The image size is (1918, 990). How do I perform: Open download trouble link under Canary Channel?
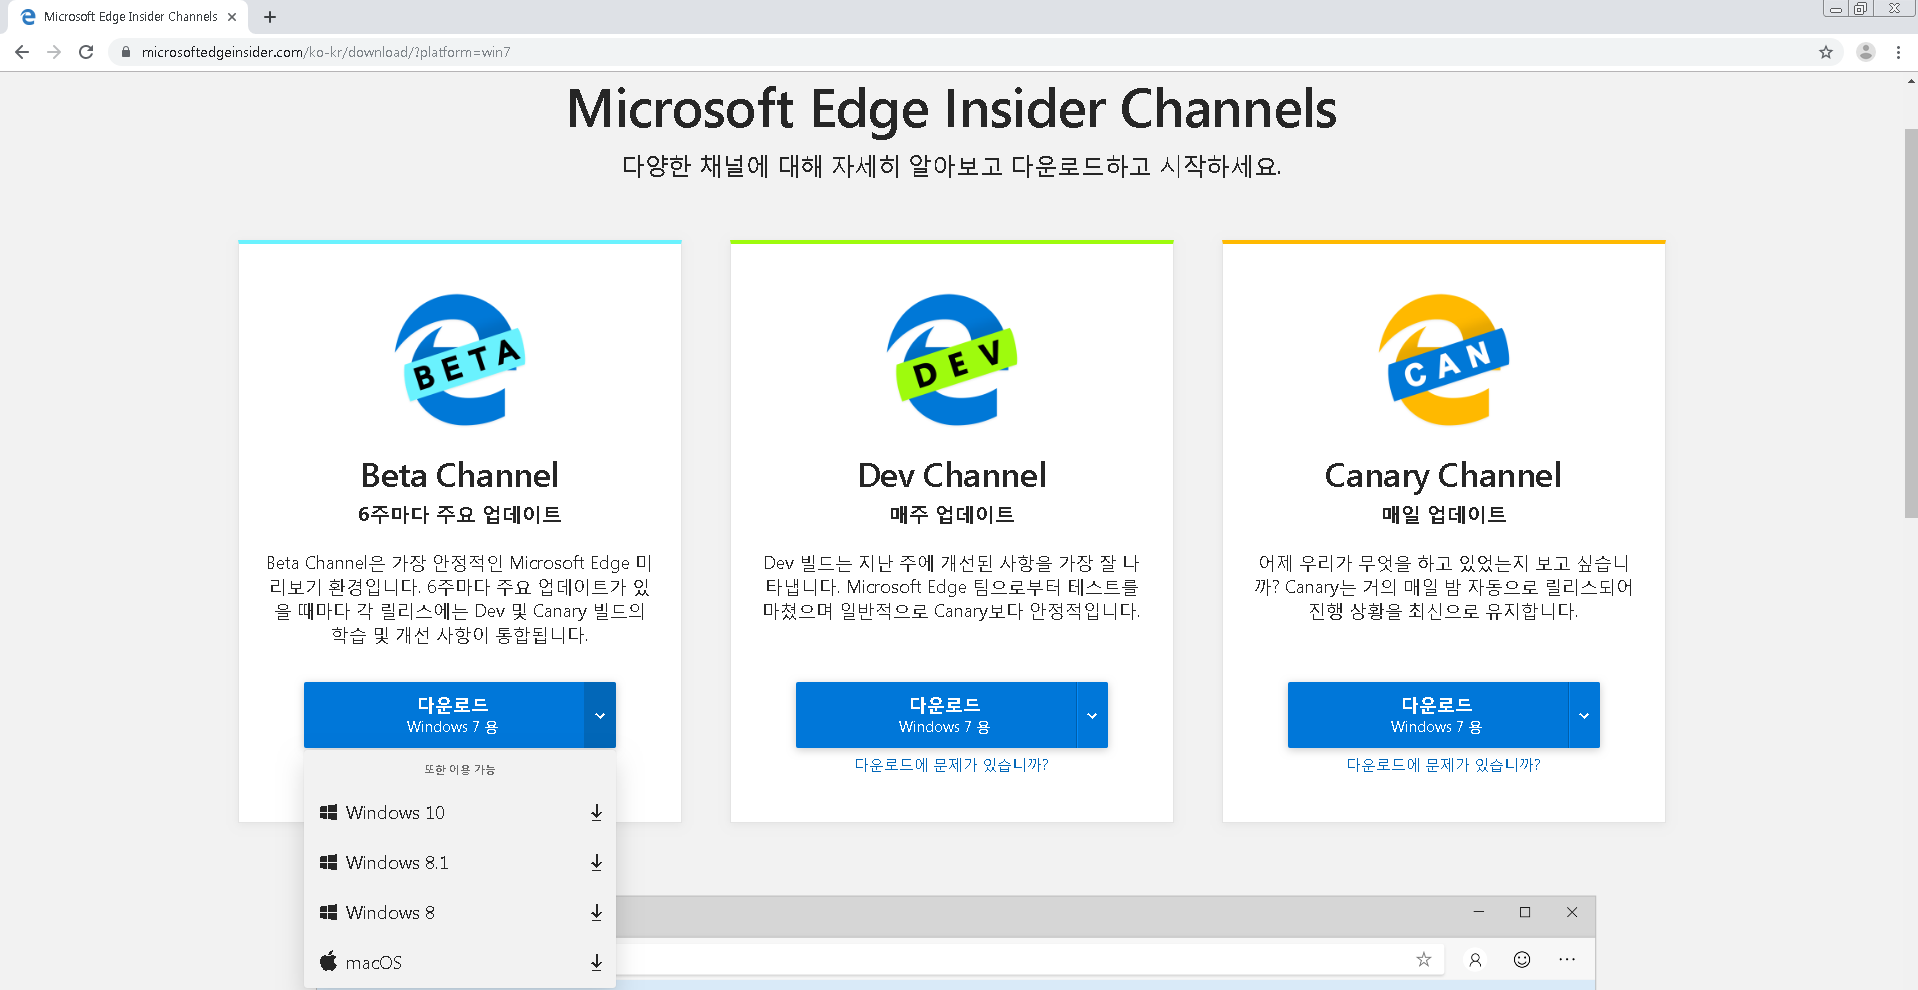[1443, 765]
